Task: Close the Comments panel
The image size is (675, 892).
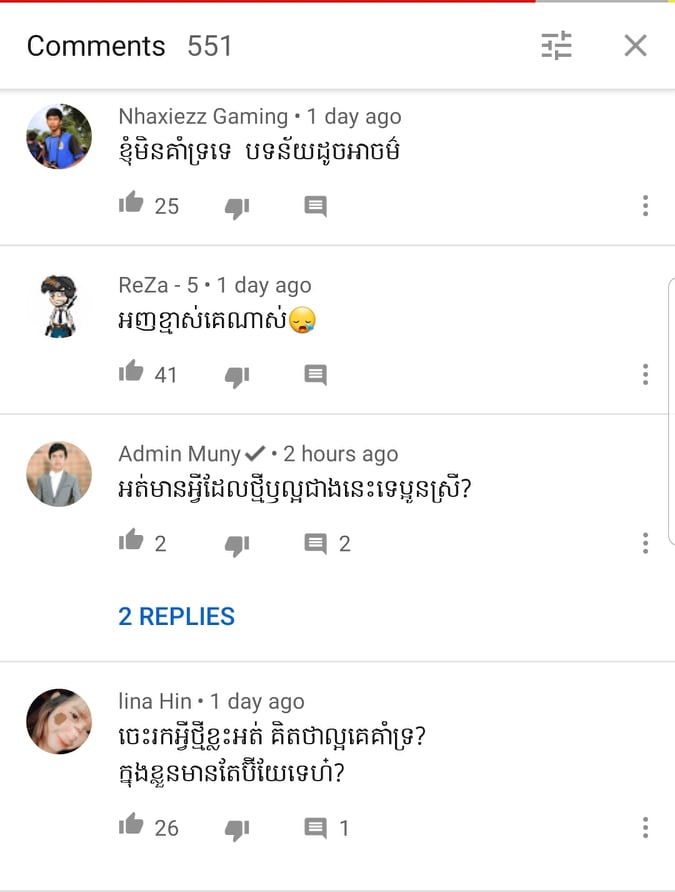Action: (635, 46)
